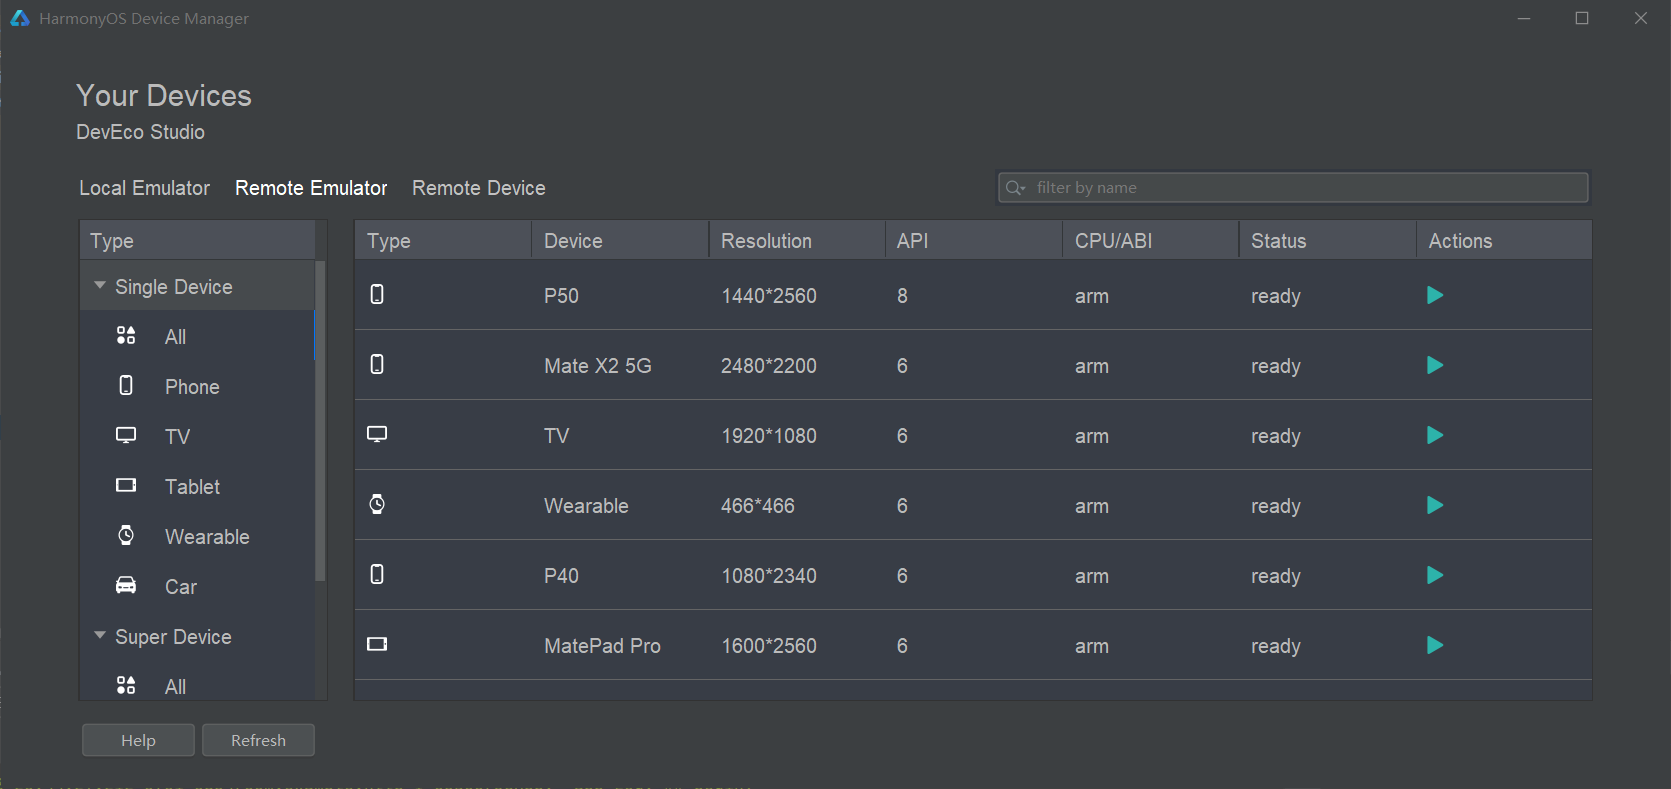The image size is (1671, 789).
Task: Collapse the Single Device tree group
Action: [100, 286]
